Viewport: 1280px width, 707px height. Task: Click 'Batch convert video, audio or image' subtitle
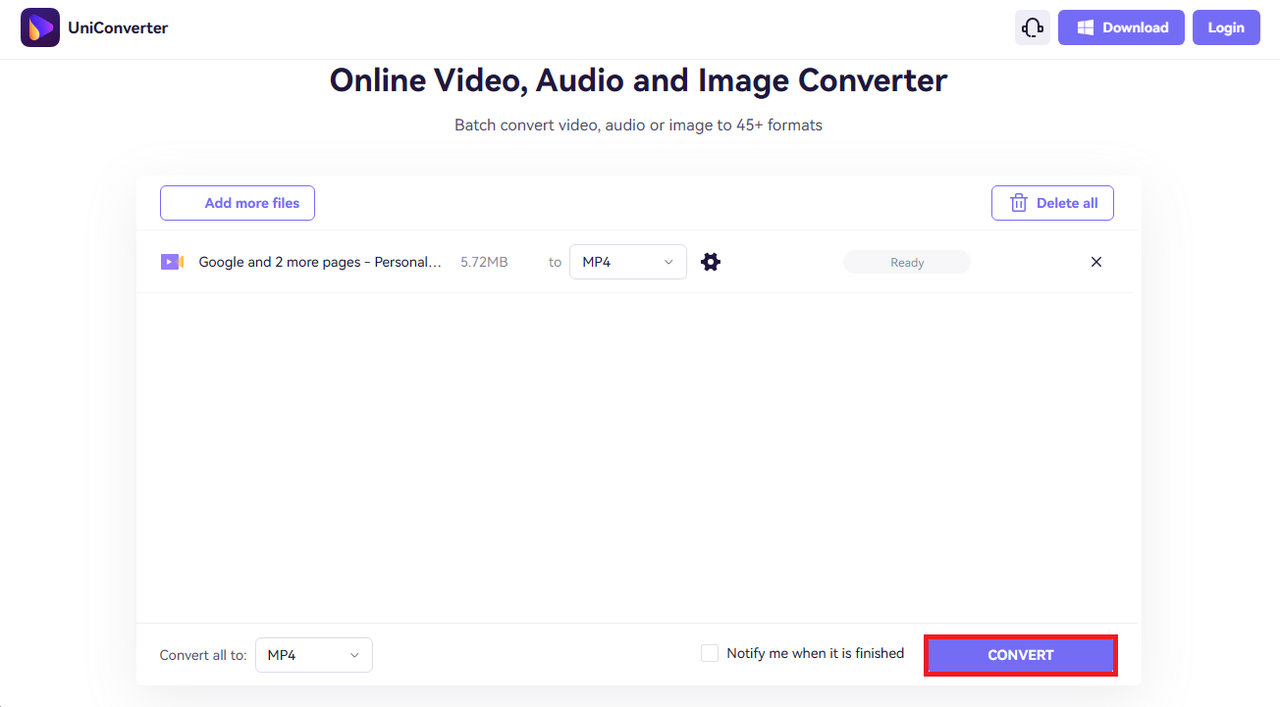click(638, 125)
